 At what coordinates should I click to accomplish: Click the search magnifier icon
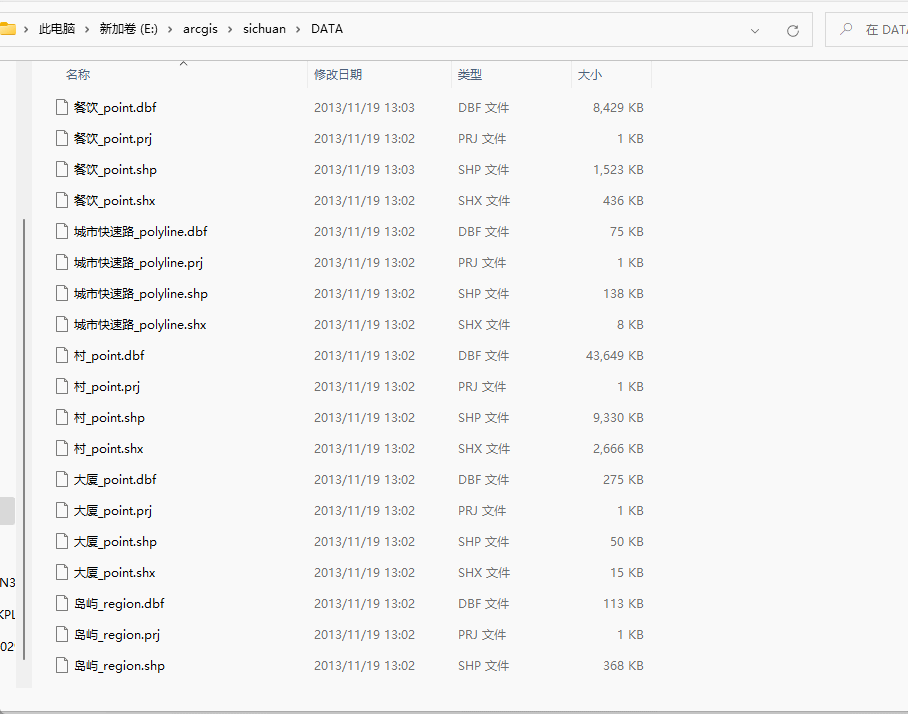846,29
